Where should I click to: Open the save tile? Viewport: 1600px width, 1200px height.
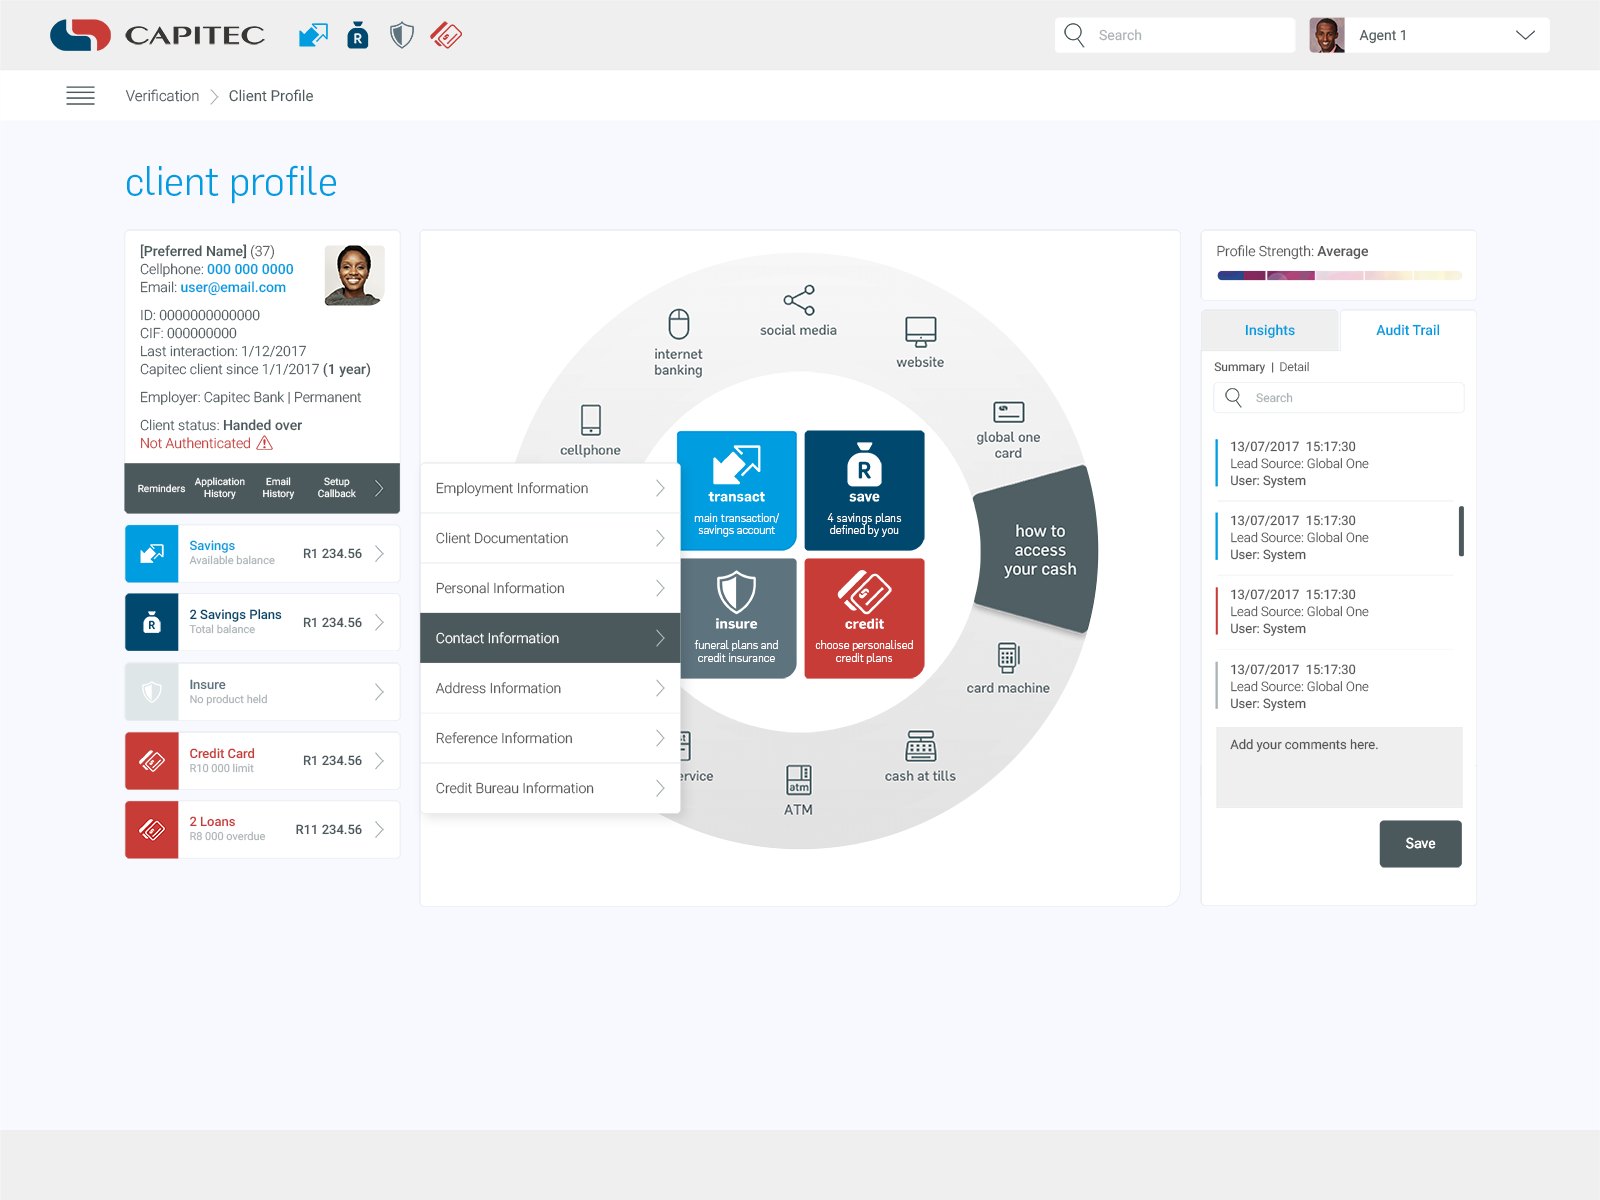tap(864, 491)
